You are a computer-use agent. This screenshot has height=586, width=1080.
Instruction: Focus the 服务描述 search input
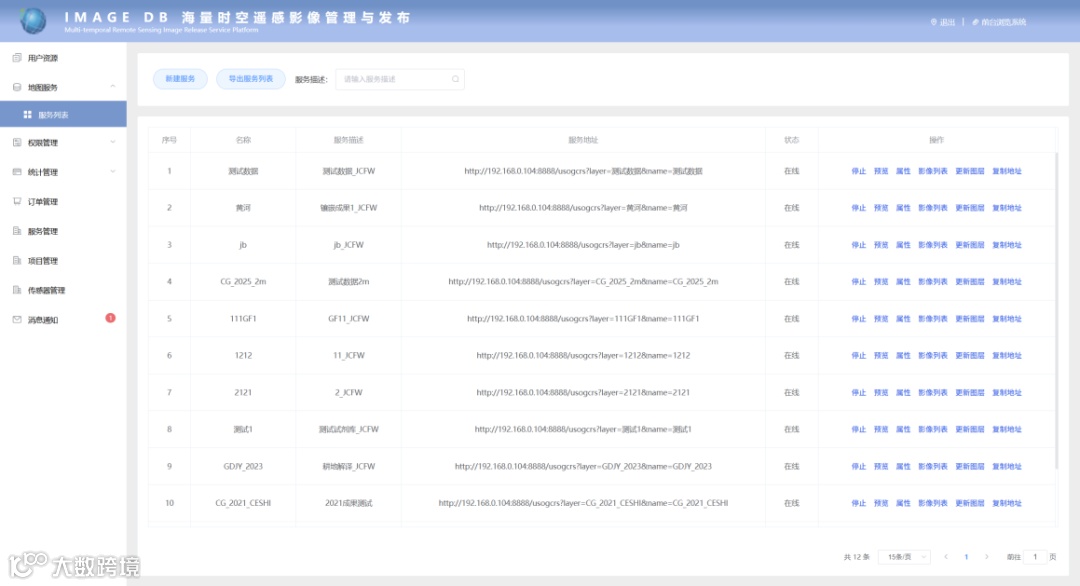[399, 79]
